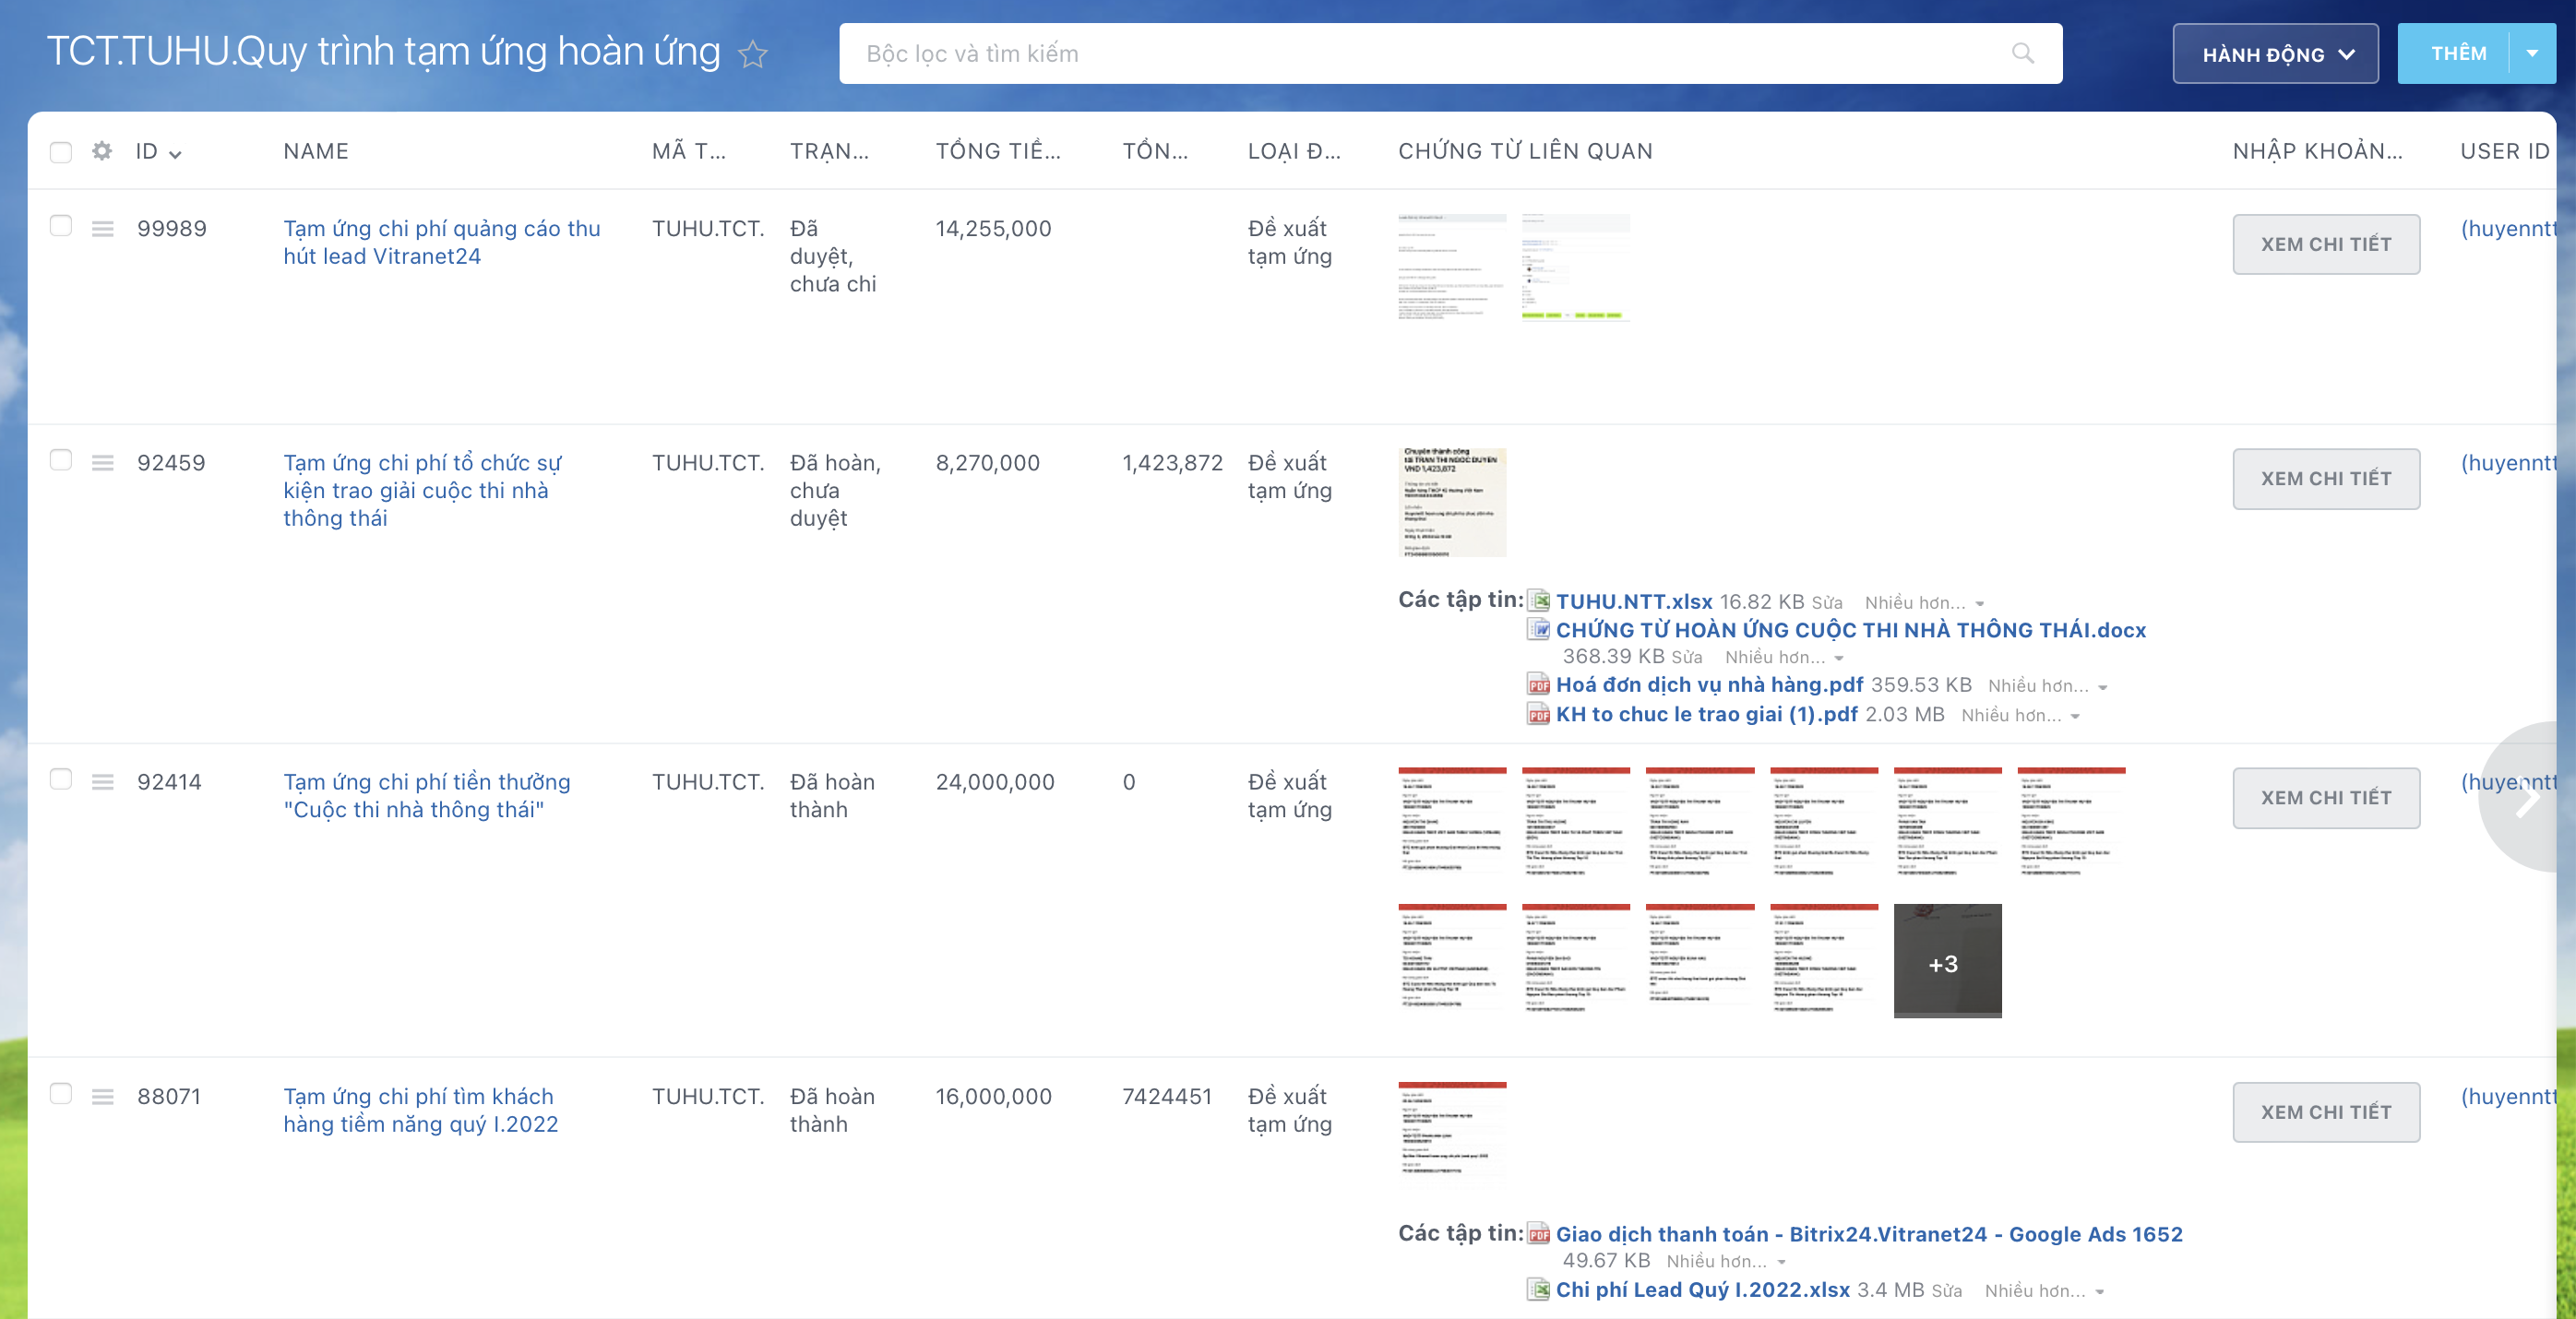Sort by the TRẠN... column header

829,151
